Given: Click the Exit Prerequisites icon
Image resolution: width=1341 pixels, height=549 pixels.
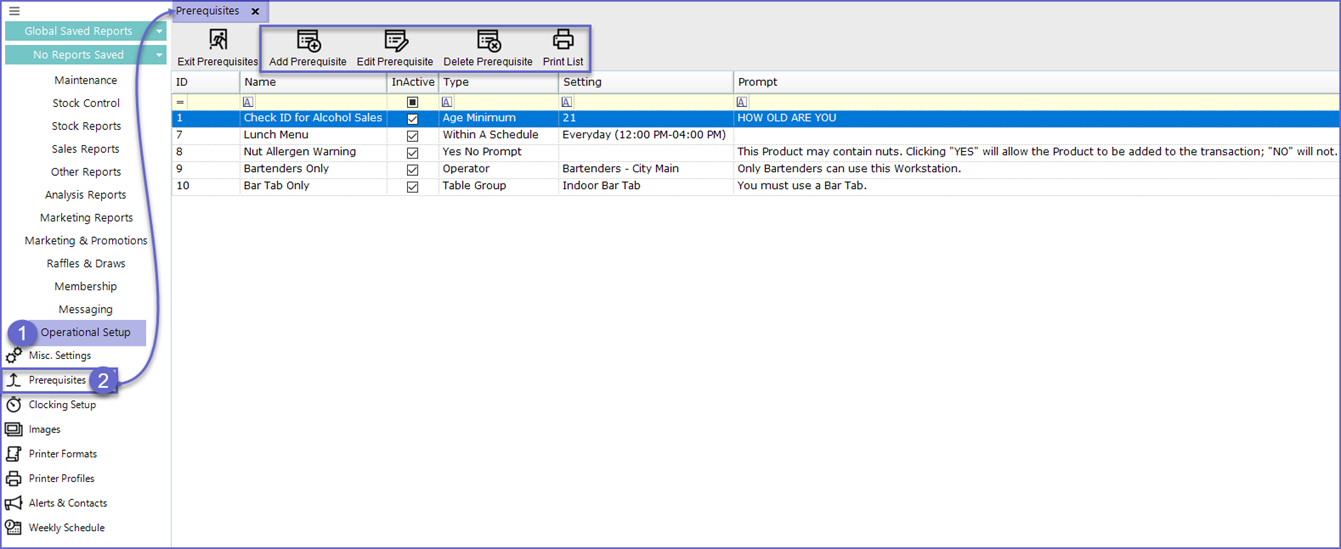Looking at the screenshot, I should point(217,41).
